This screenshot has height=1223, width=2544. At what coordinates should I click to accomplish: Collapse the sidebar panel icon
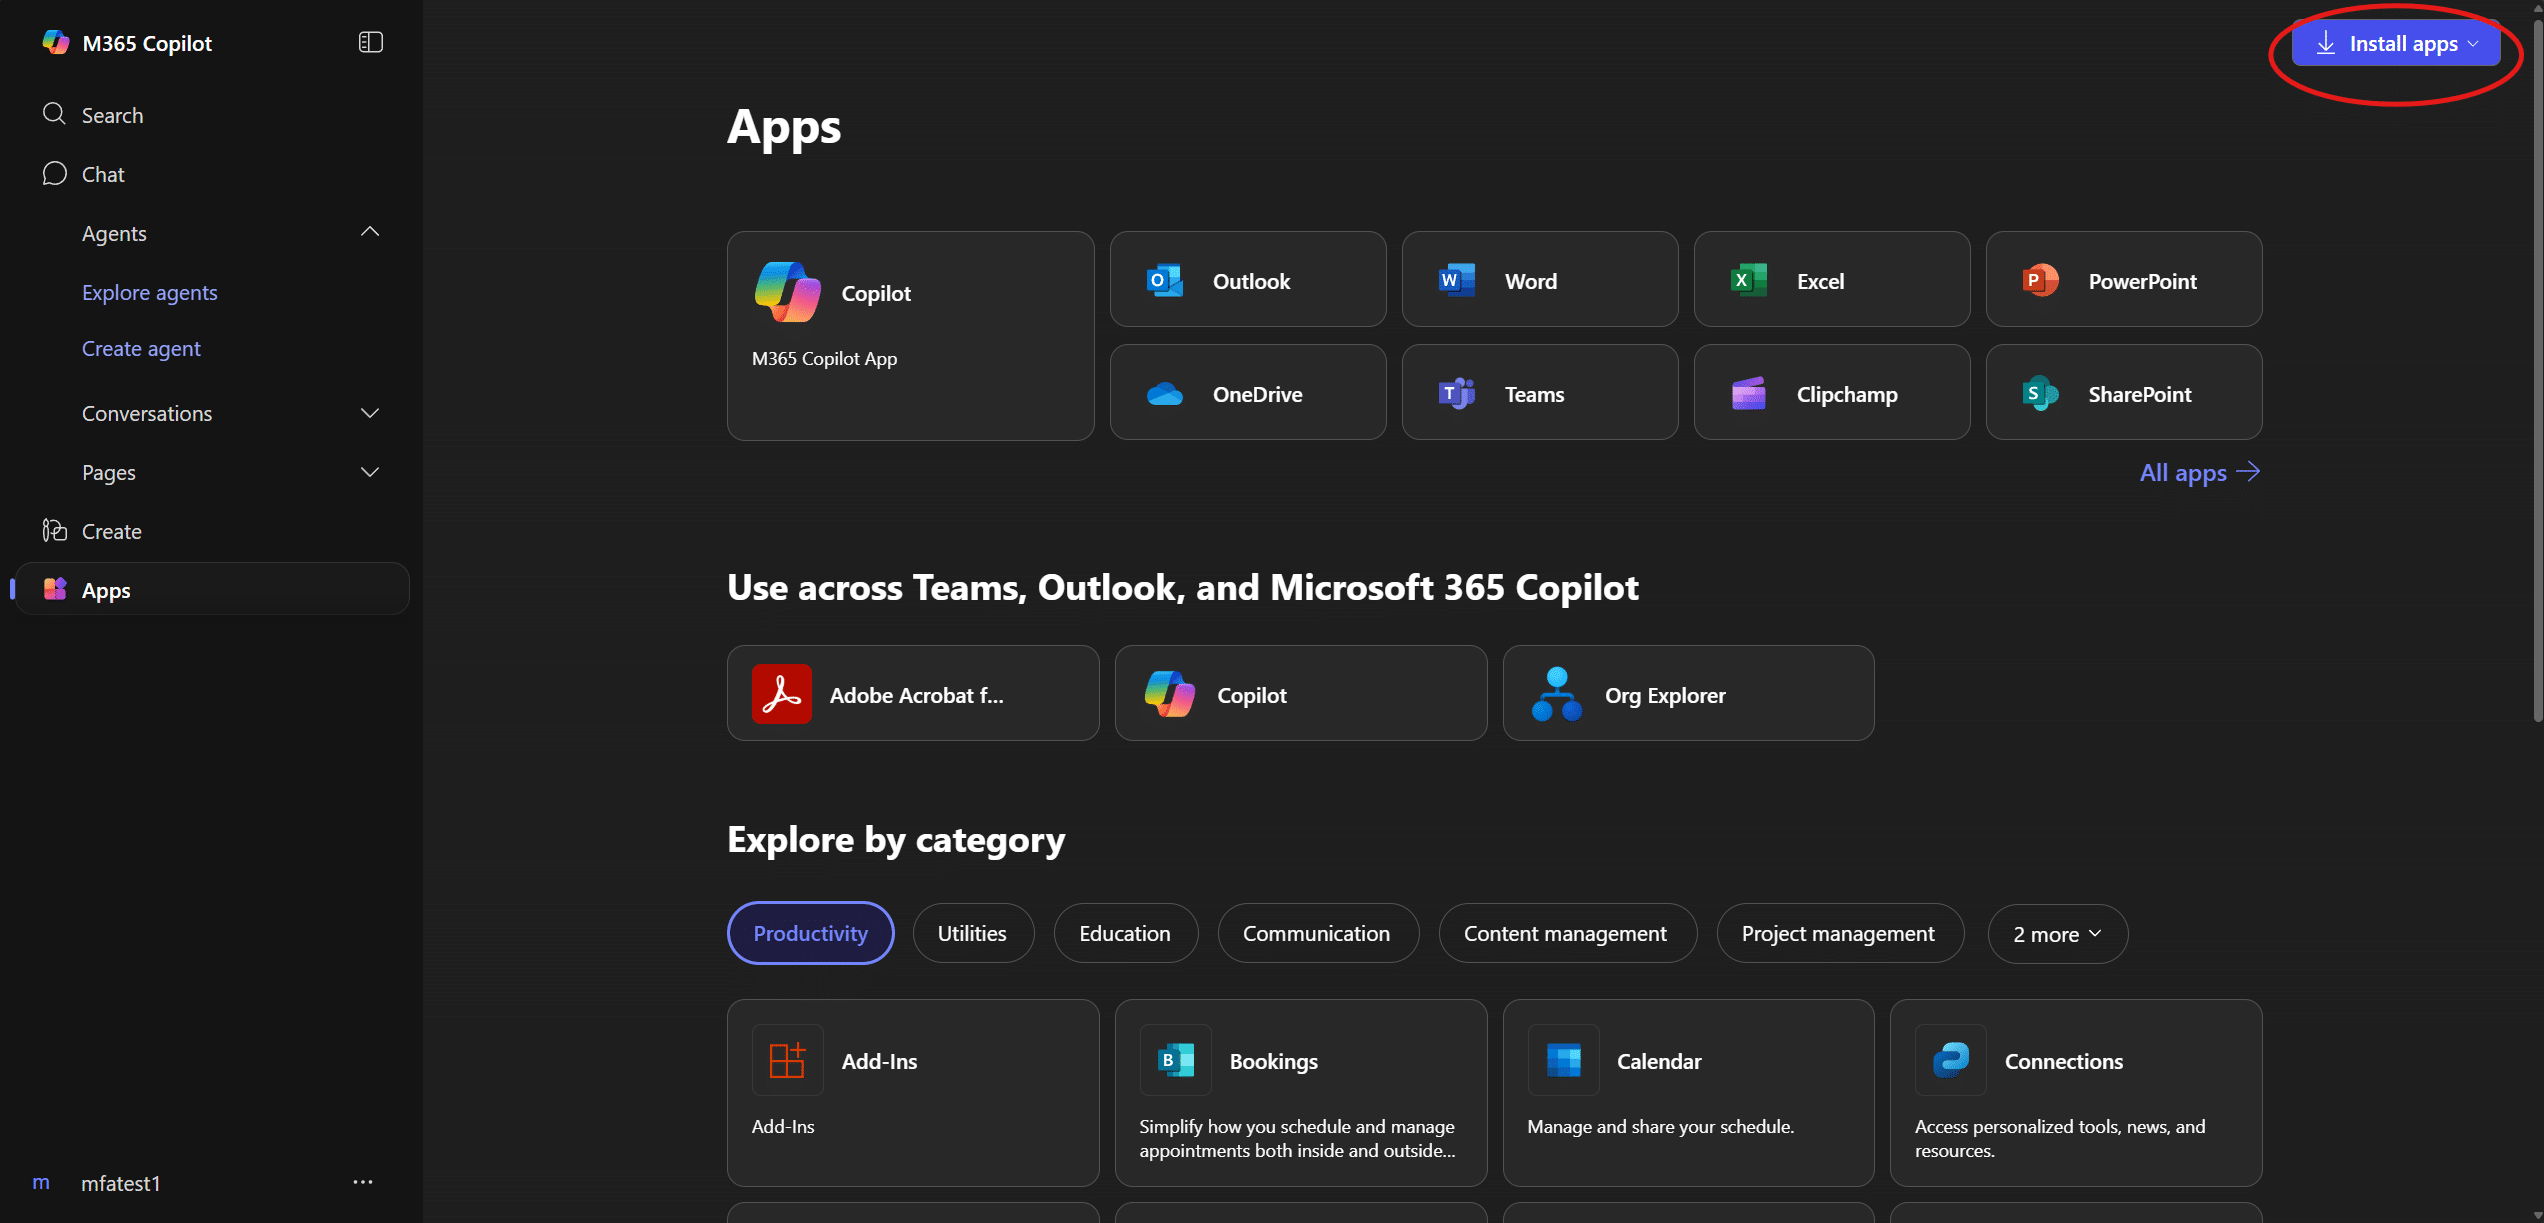point(370,42)
